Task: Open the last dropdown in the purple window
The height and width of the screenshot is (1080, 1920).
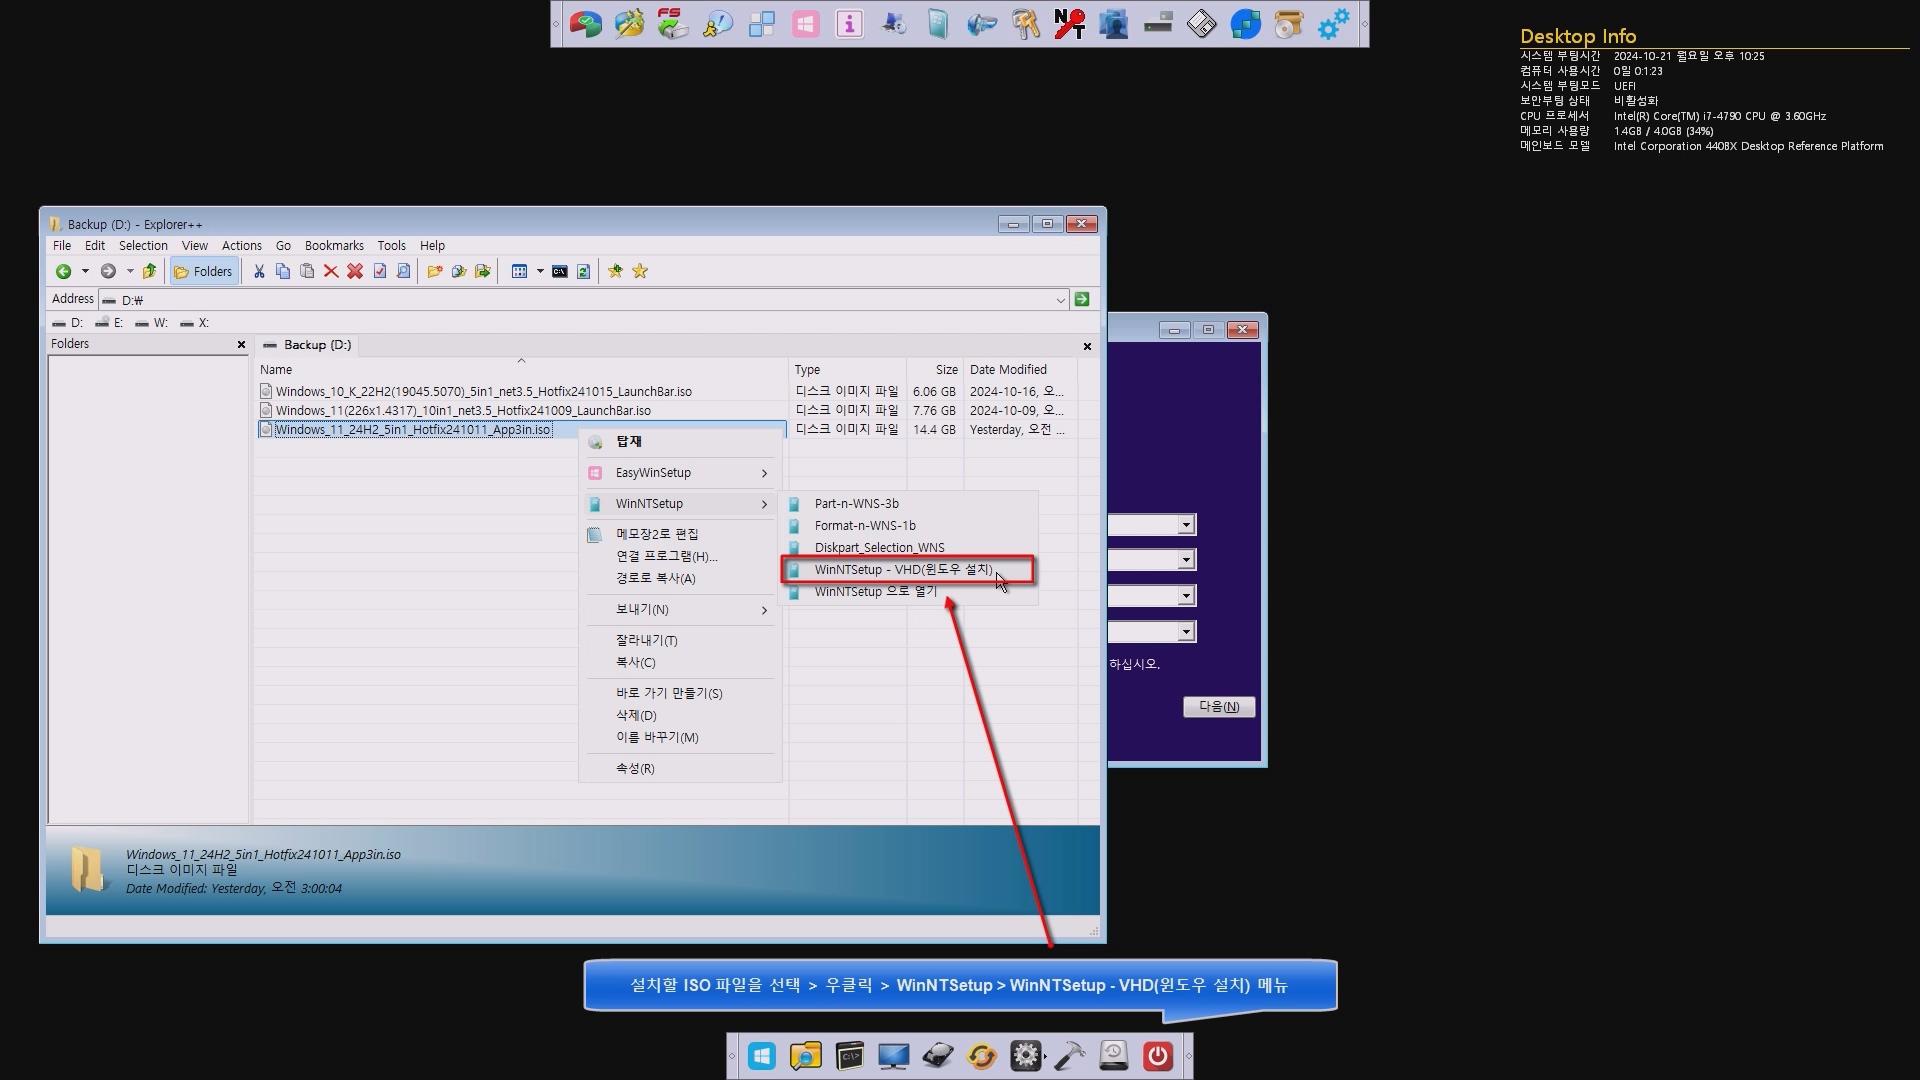Action: (x=1186, y=632)
